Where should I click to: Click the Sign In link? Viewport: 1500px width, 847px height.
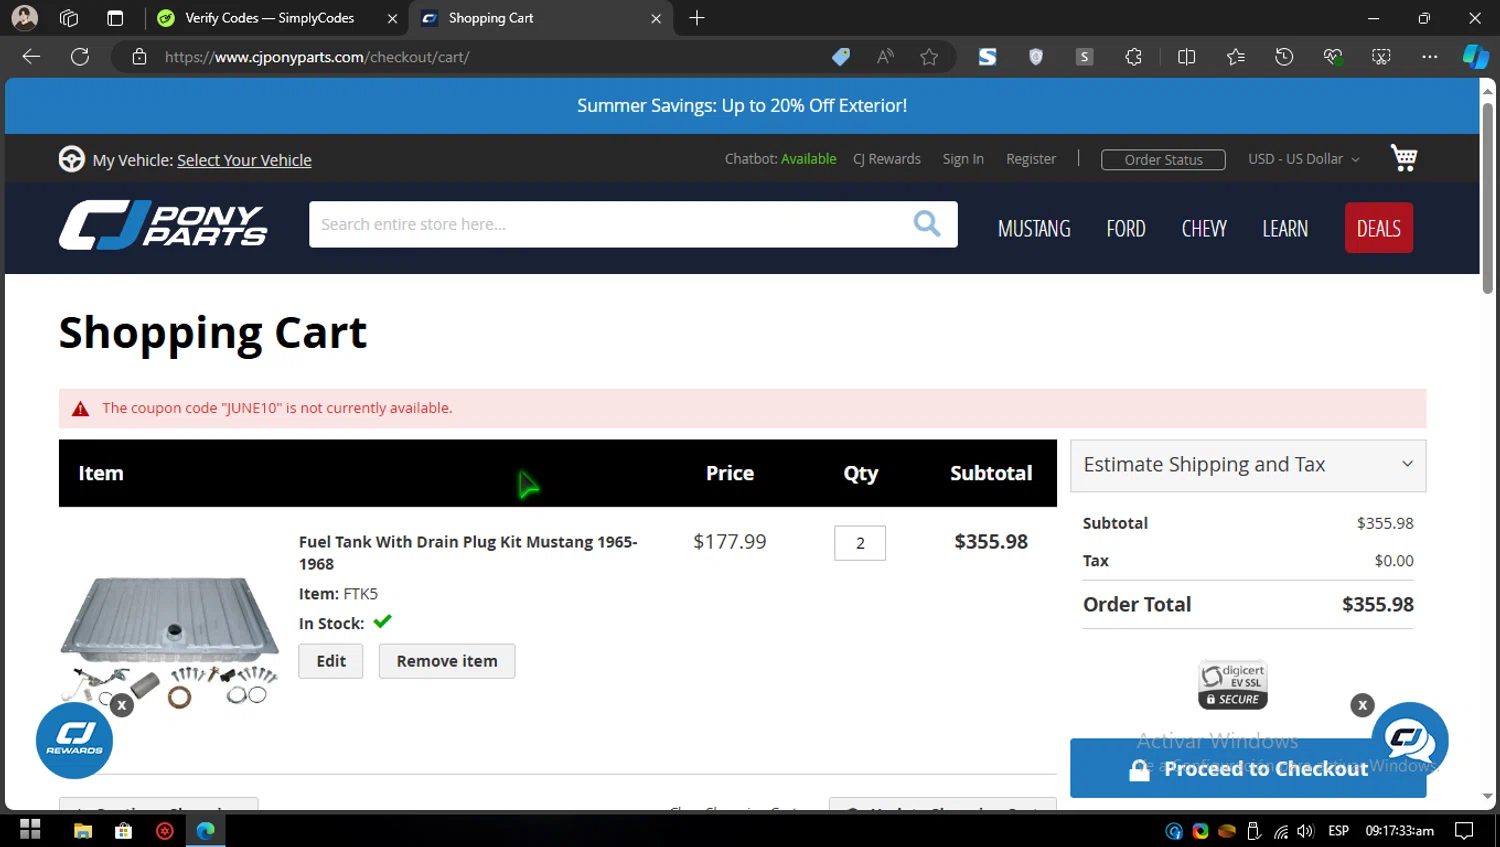[963, 159]
